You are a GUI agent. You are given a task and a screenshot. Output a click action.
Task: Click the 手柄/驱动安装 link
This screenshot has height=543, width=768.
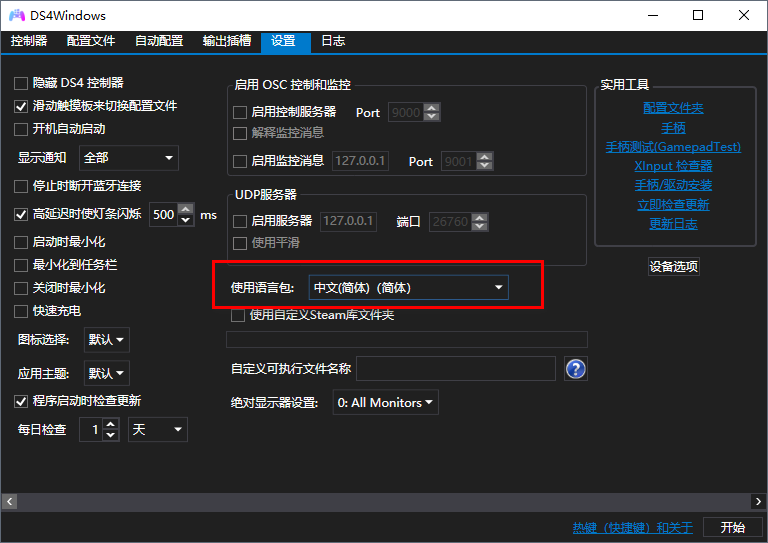[x=673, y=185]
